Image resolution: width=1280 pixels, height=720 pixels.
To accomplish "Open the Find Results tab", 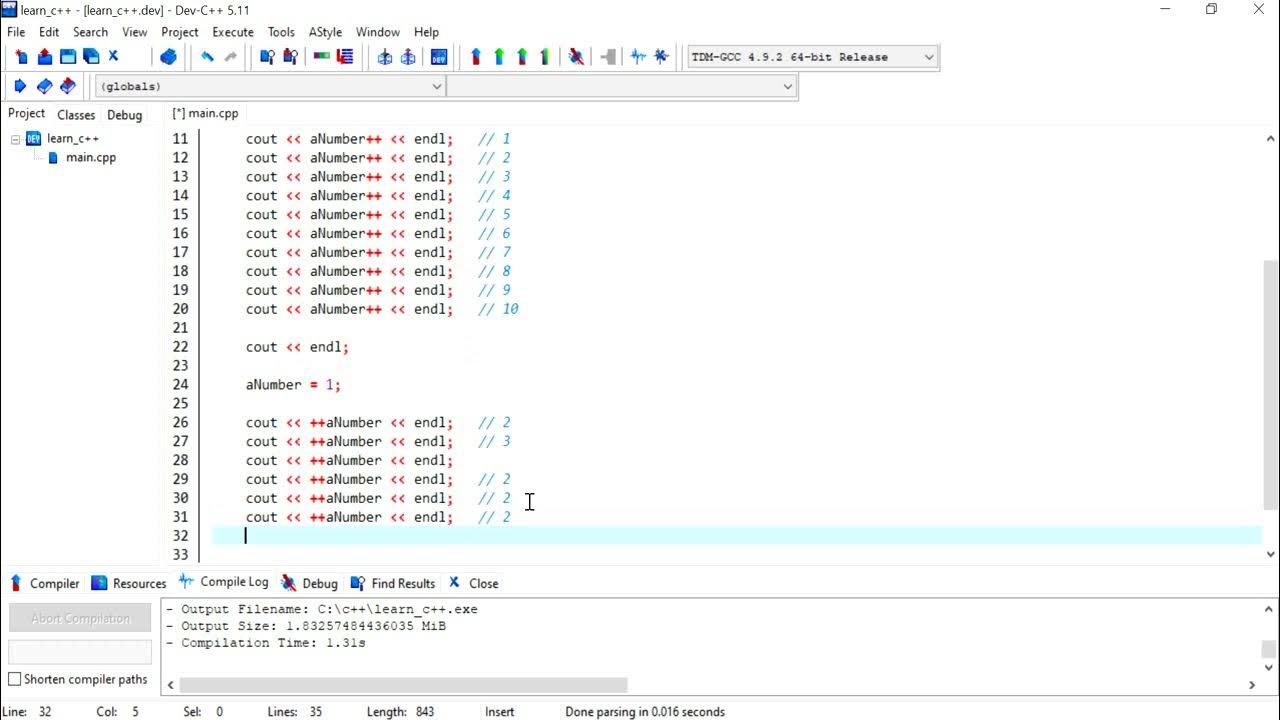I will 393,583.
